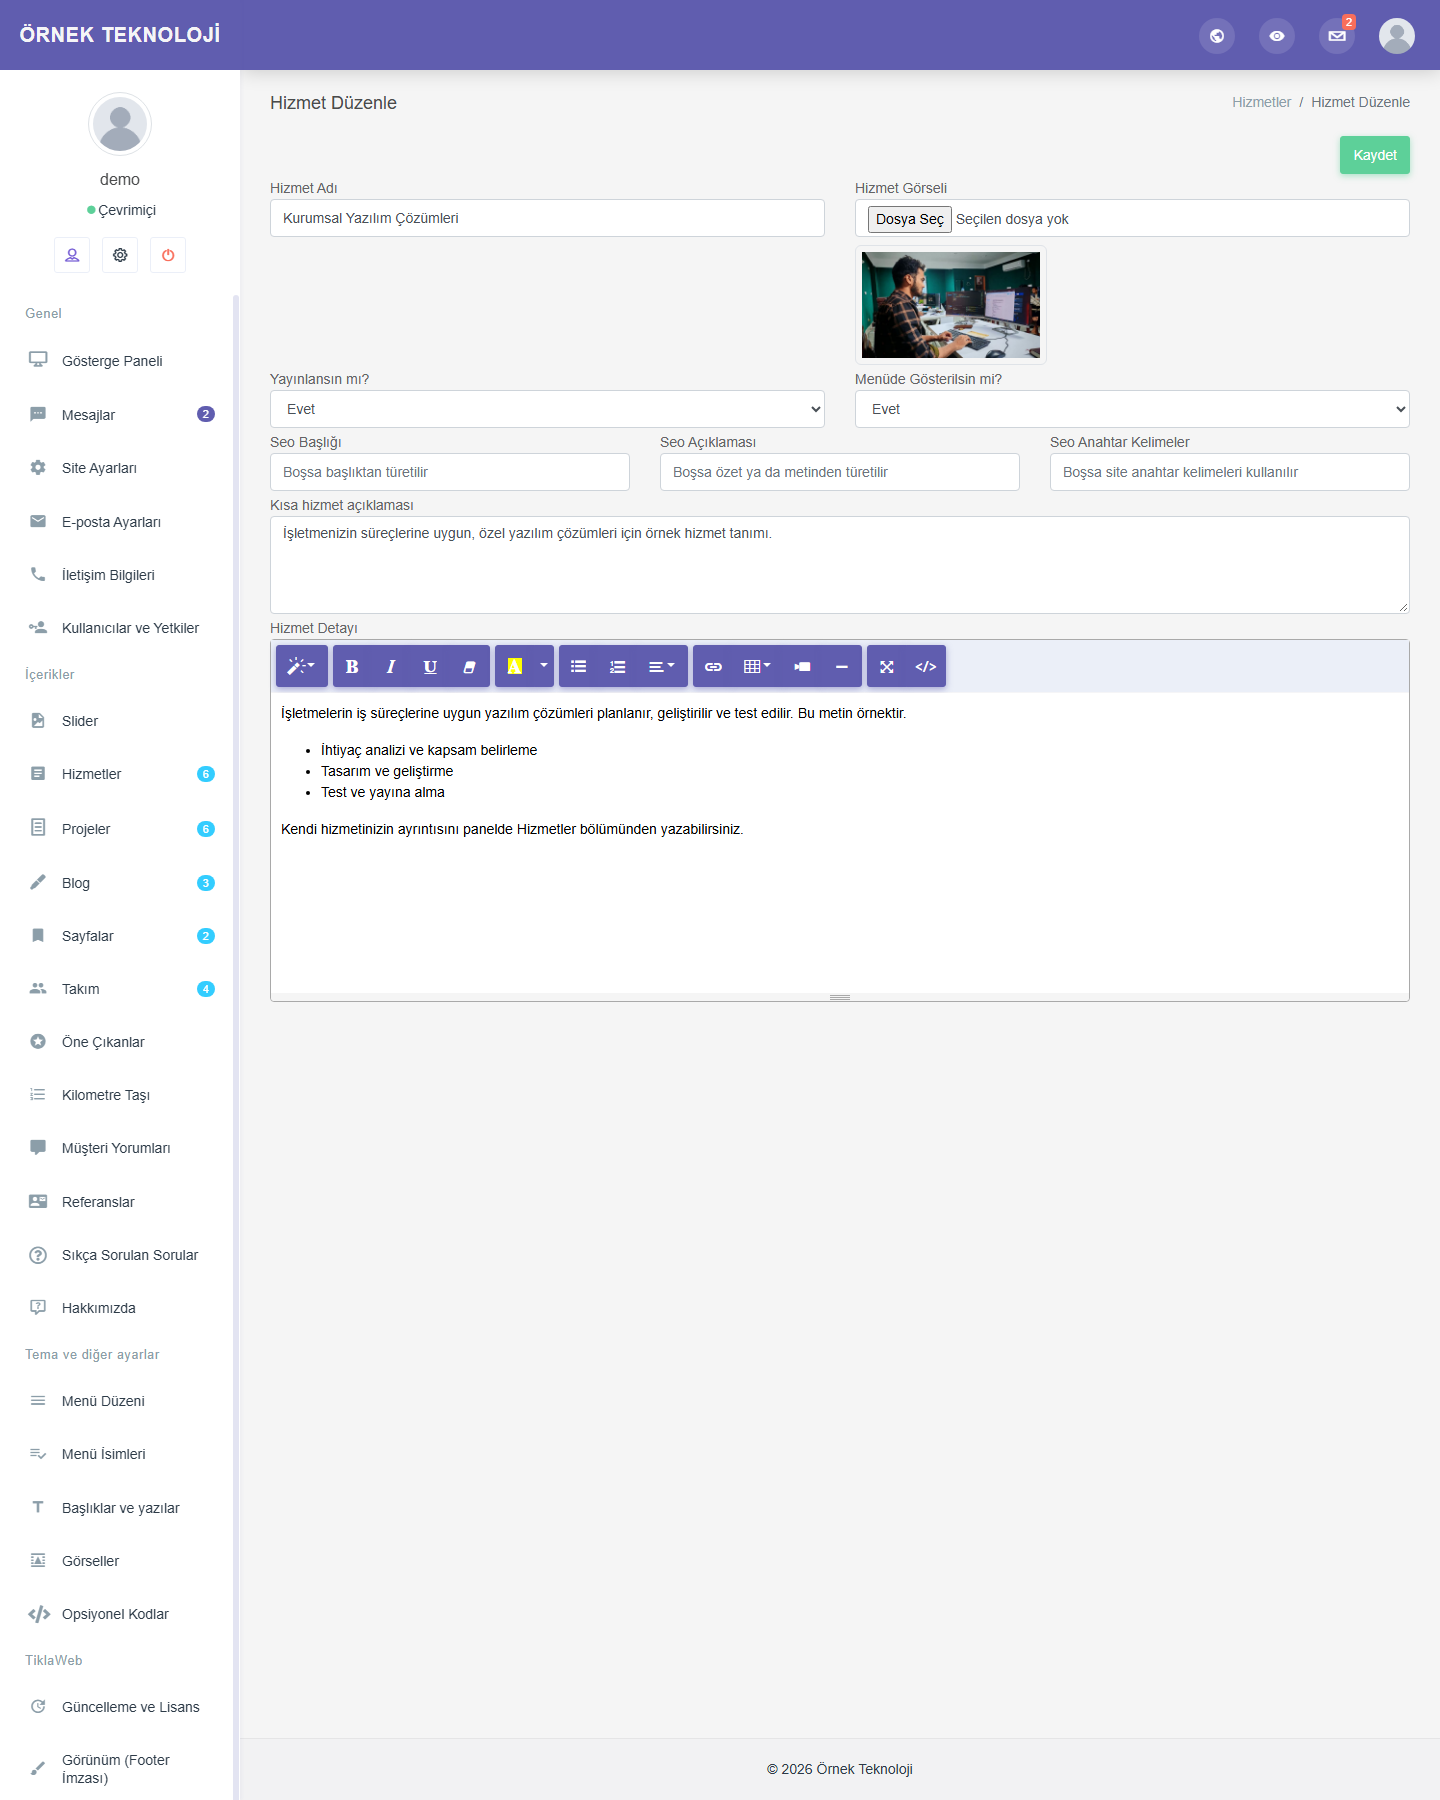Open the profile icon under demo

pos(72,255)
